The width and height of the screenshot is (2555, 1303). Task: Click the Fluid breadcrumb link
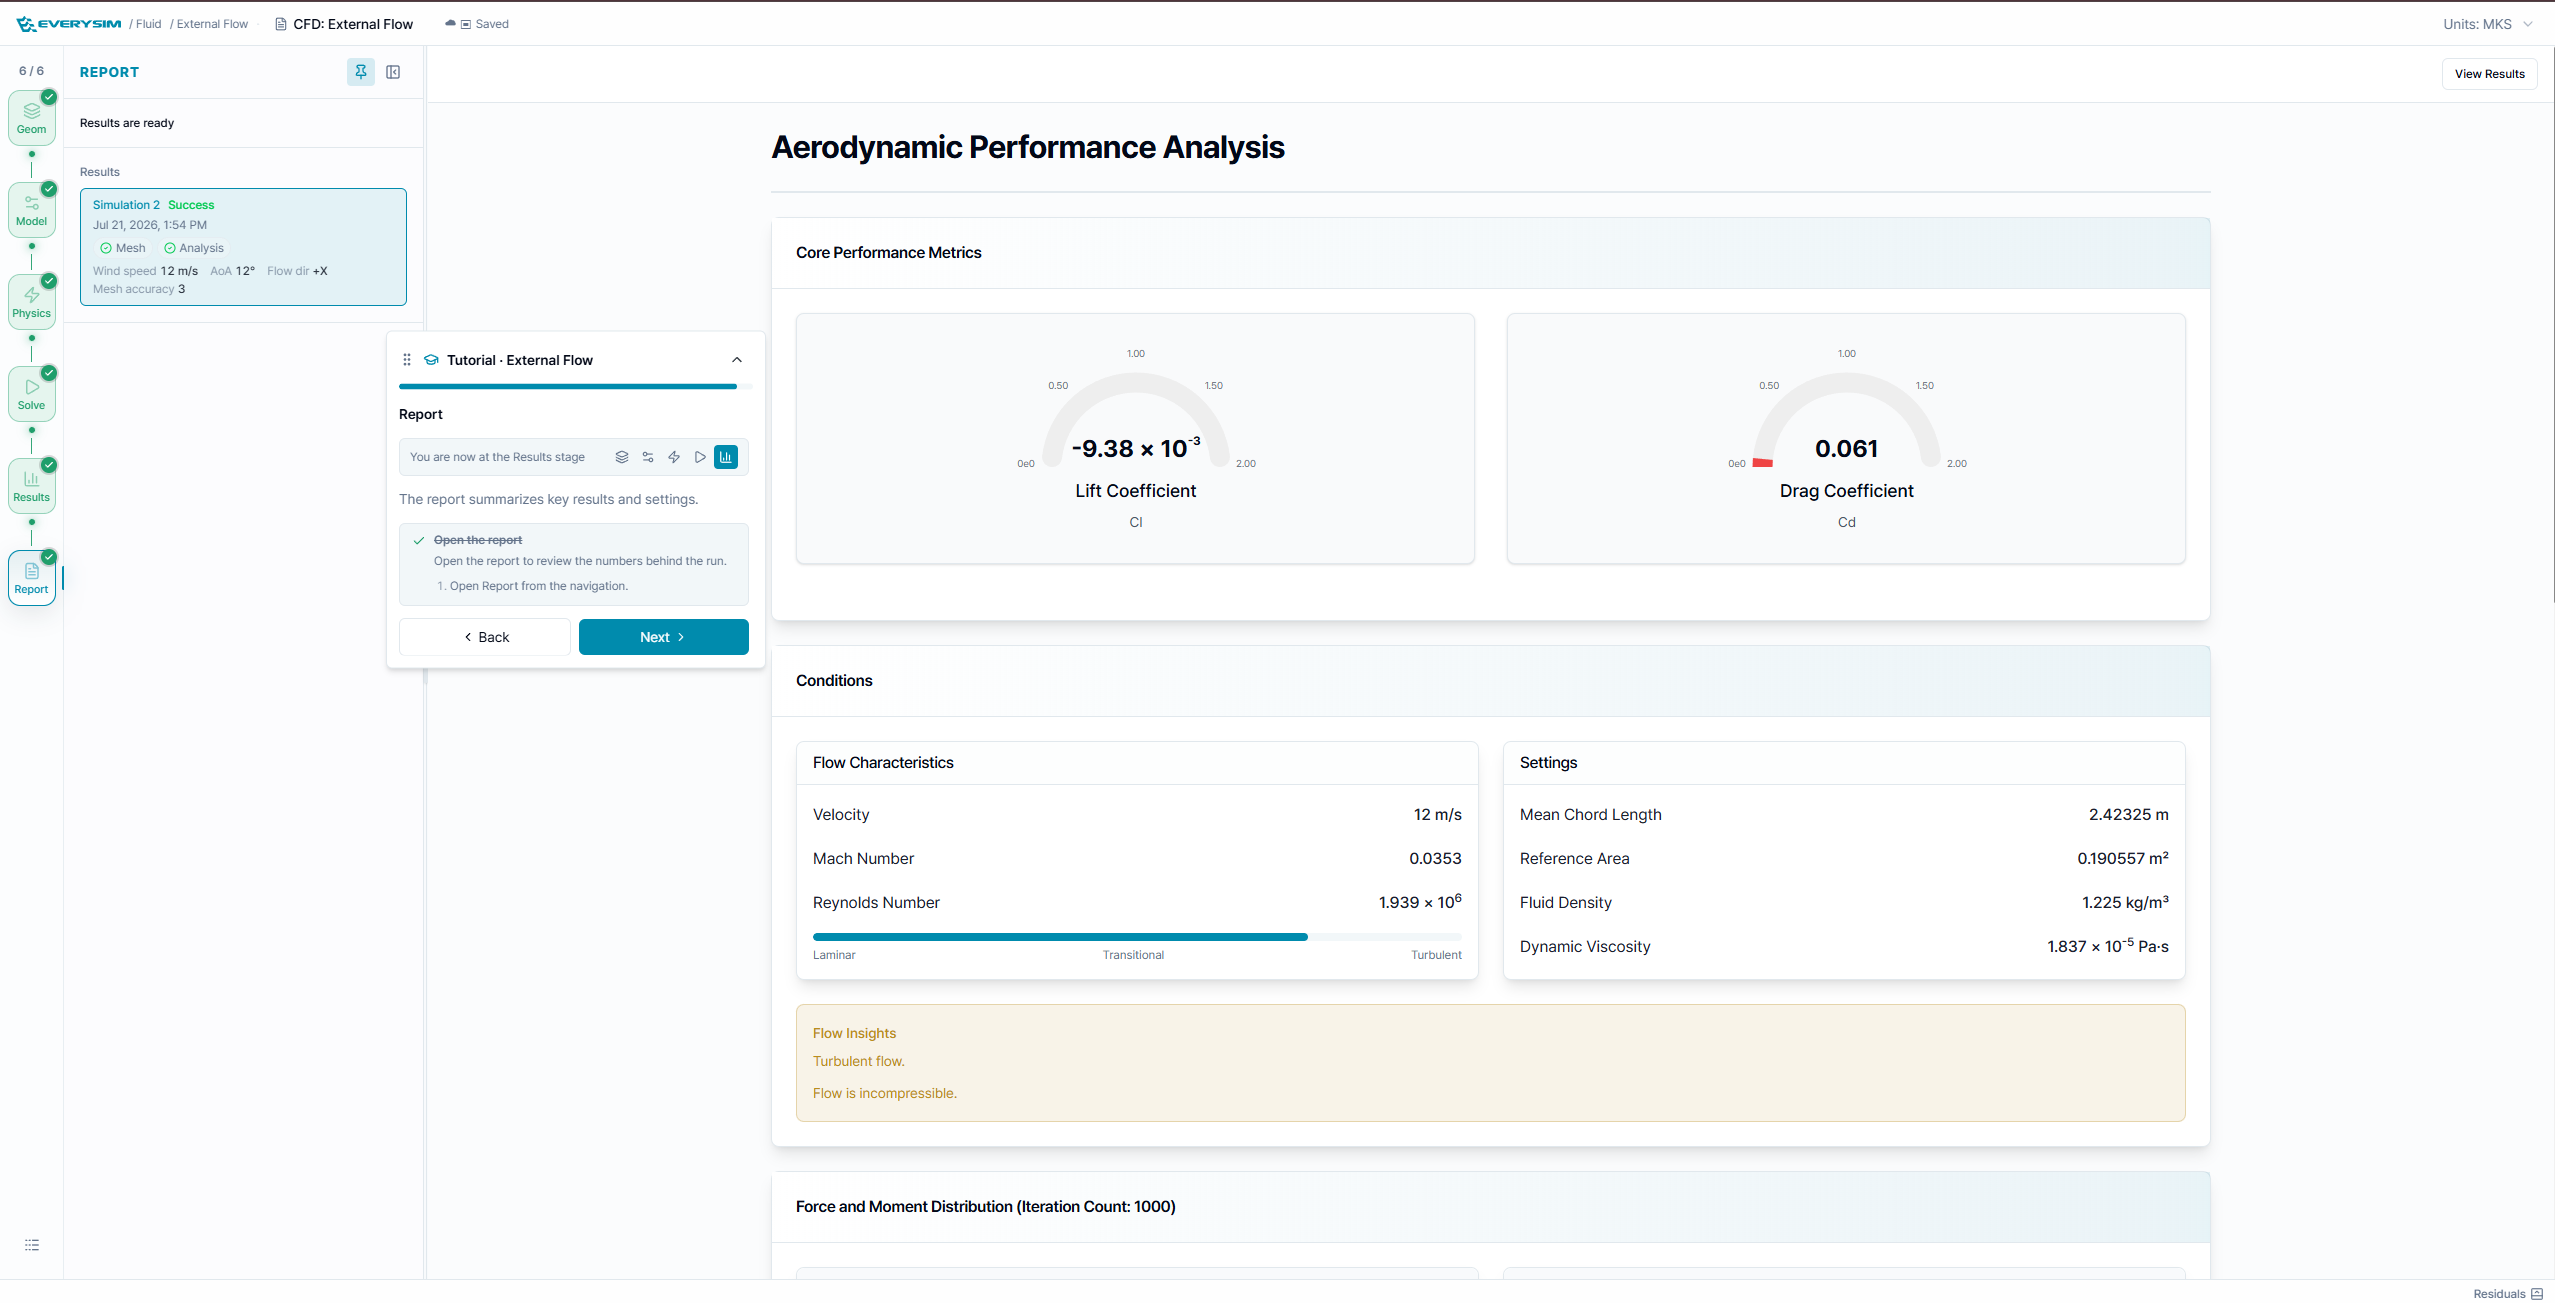click(148, 24)
